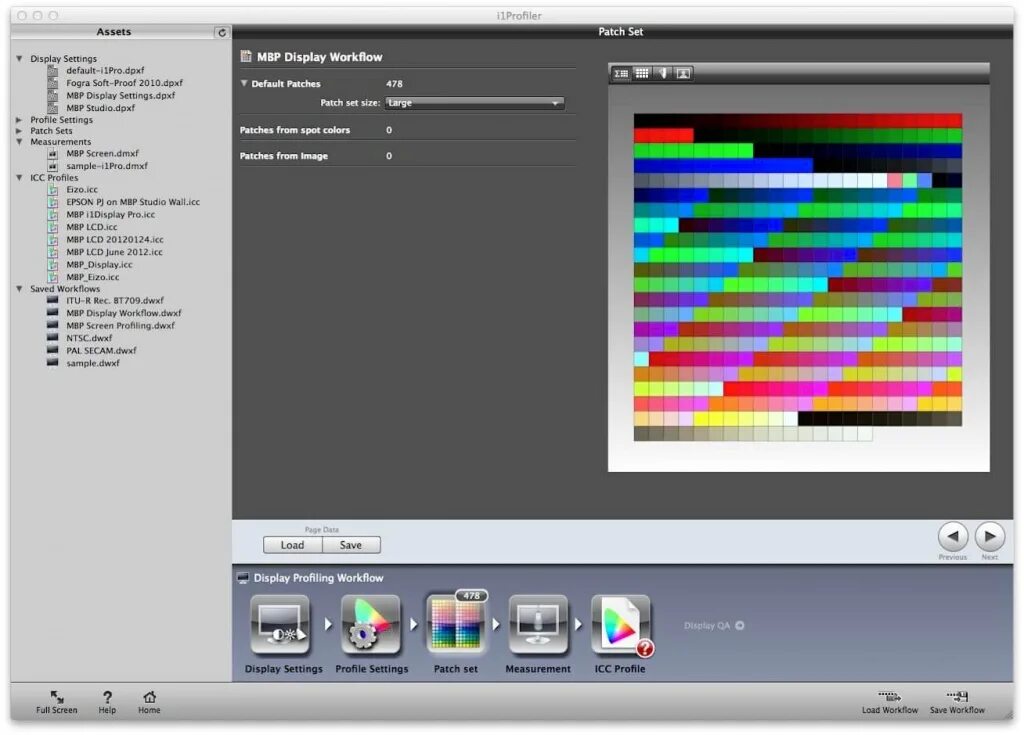
Task: Select MBP Studio.dpxf
Action: tap(100, 108)
